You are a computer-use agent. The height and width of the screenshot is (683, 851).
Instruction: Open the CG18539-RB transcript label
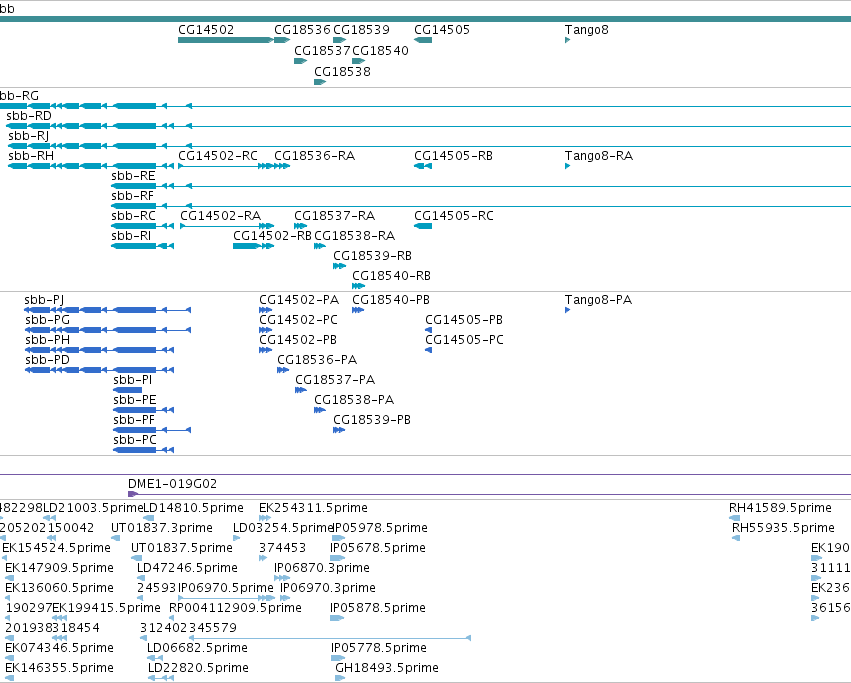click(x=373, y=256)
